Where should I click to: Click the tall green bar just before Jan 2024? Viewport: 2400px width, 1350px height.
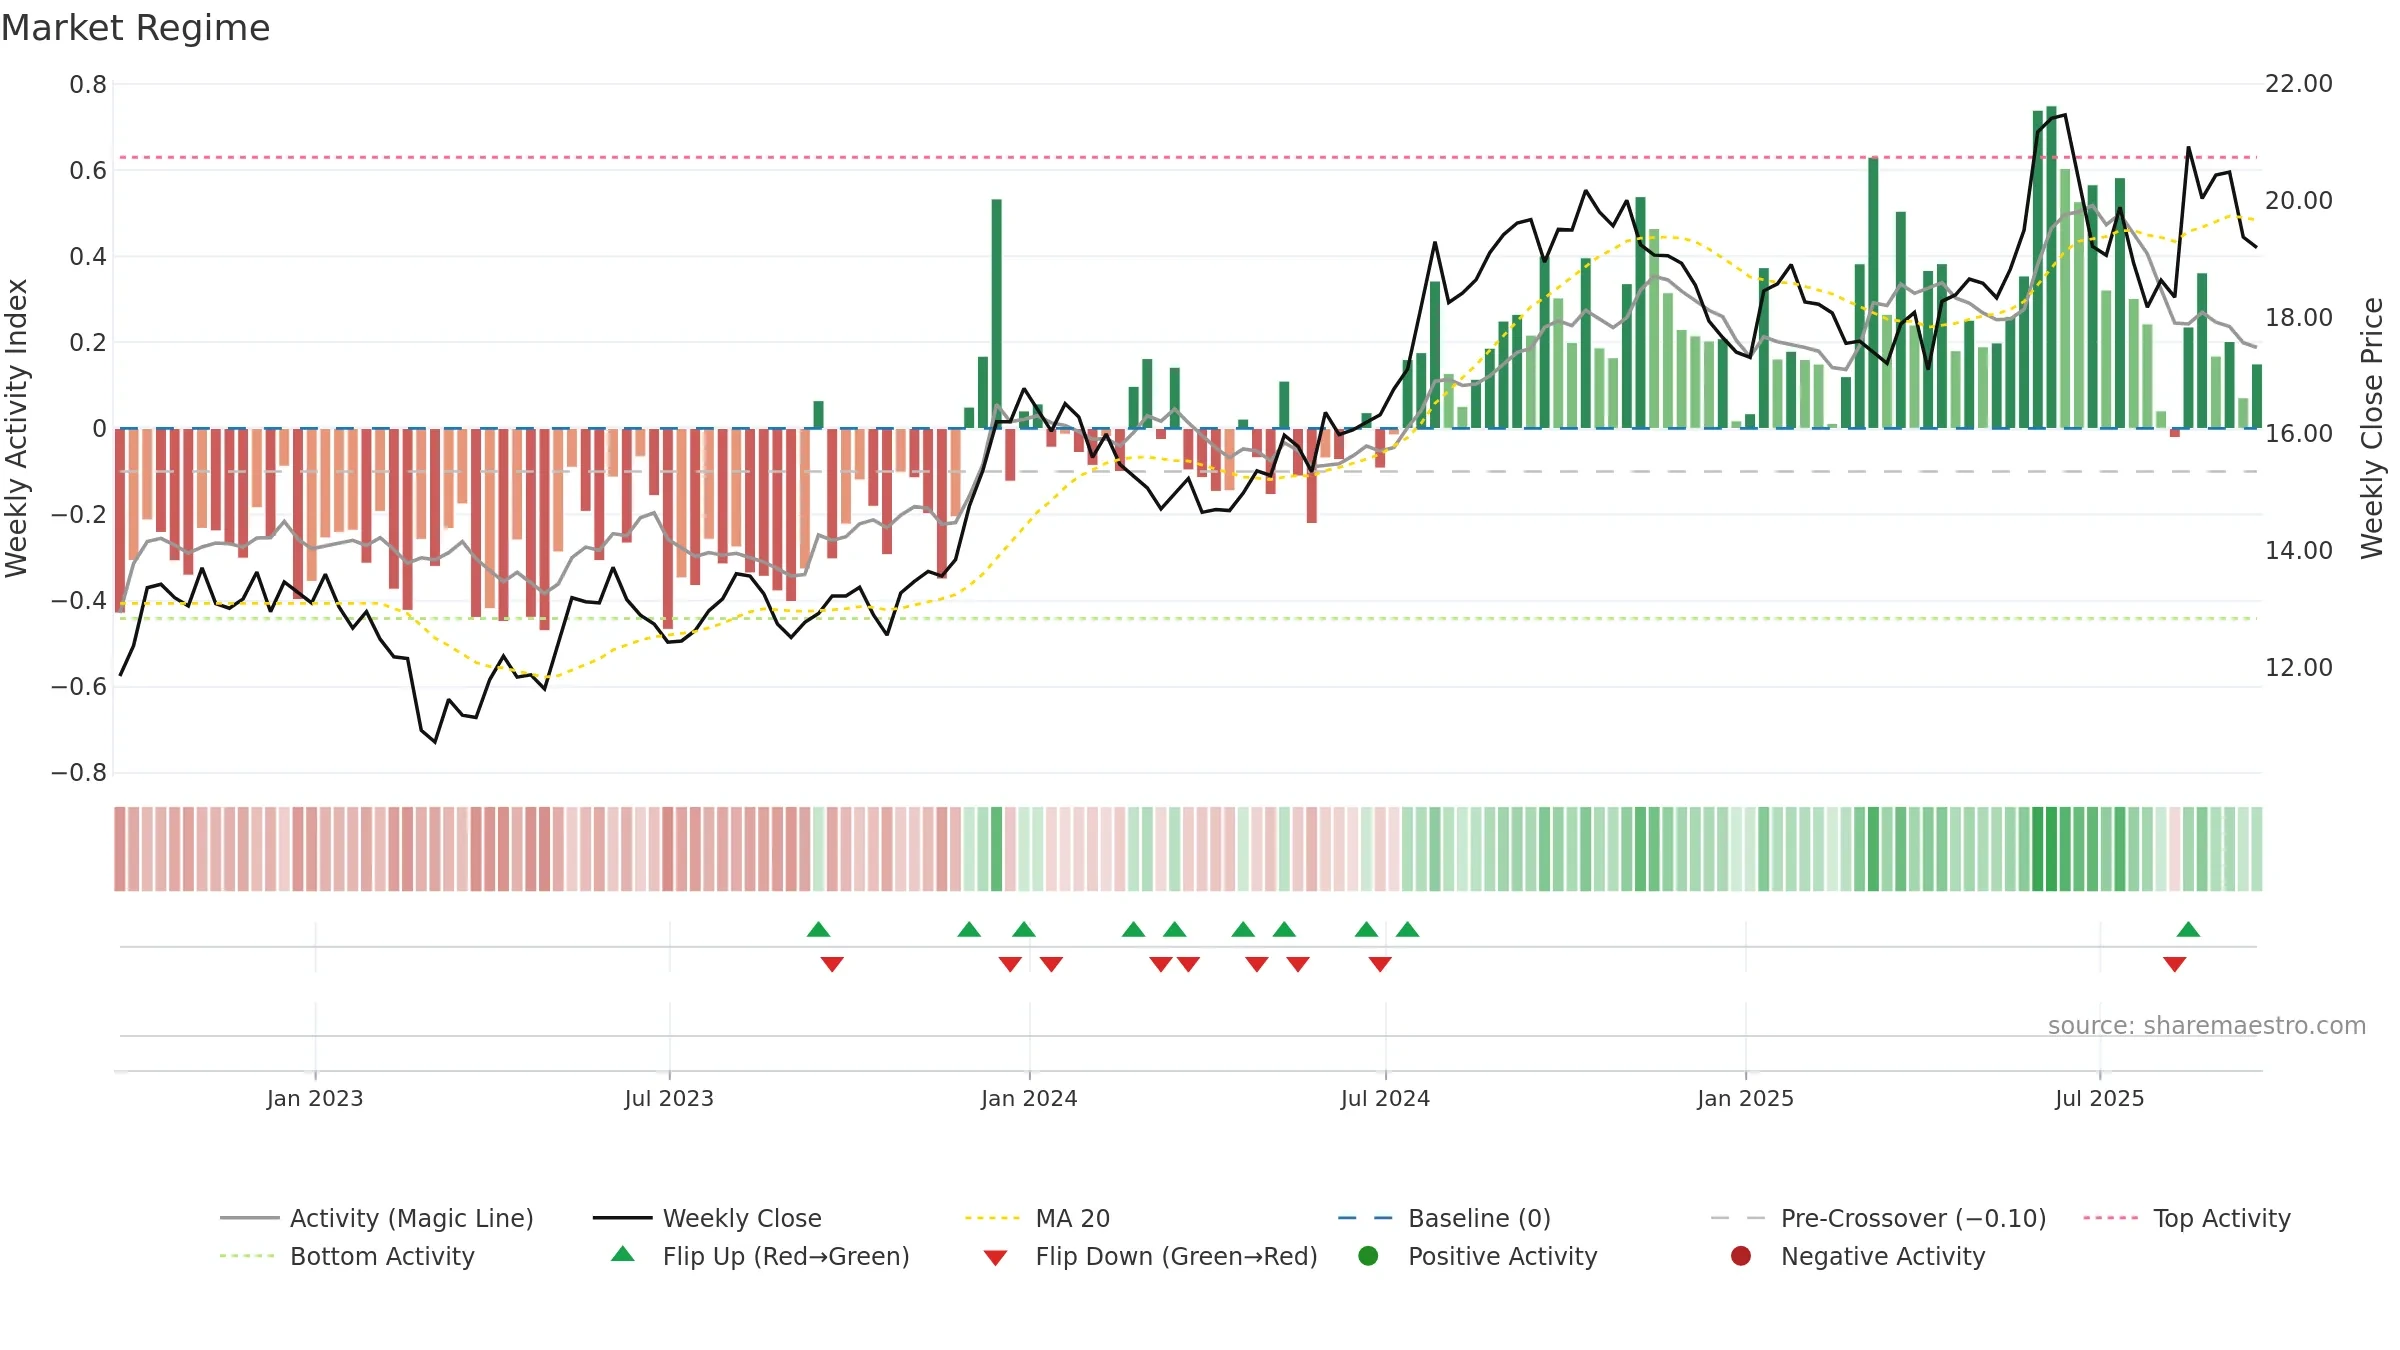pyautogui.click(x=996, y=314)
